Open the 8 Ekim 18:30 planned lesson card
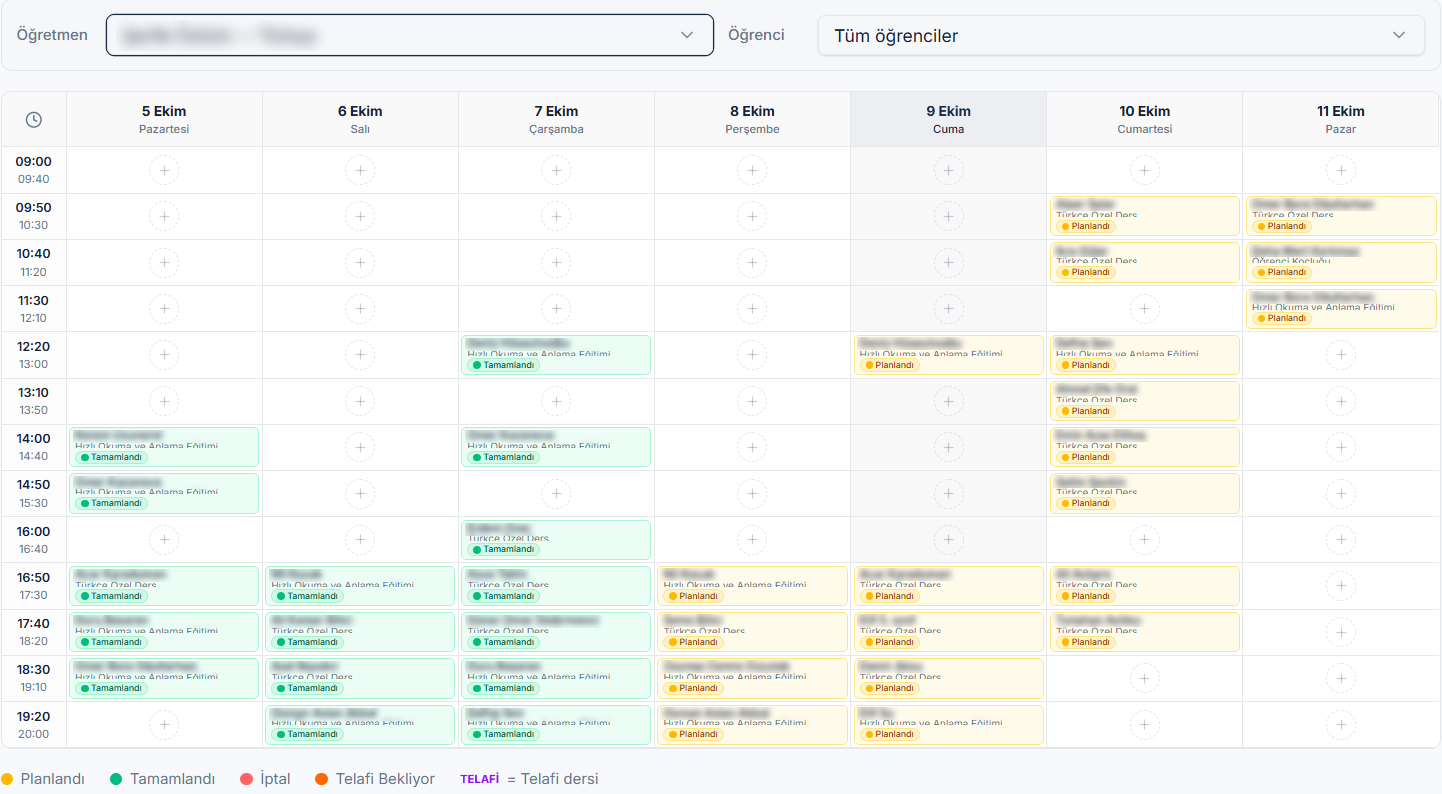The width and height of the screenshot is (1442, 794). pos(752,678)
